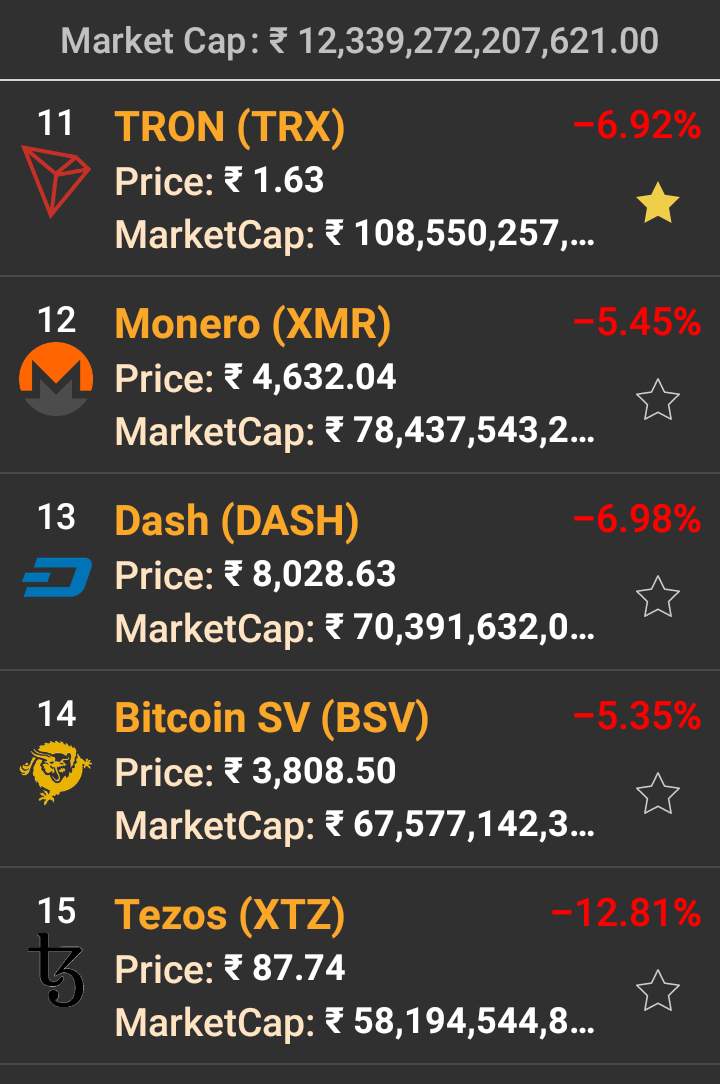This screenshot has height=1084, width=720.
Task: Favorite Monero with the star toggle
Action: [657, 401]
